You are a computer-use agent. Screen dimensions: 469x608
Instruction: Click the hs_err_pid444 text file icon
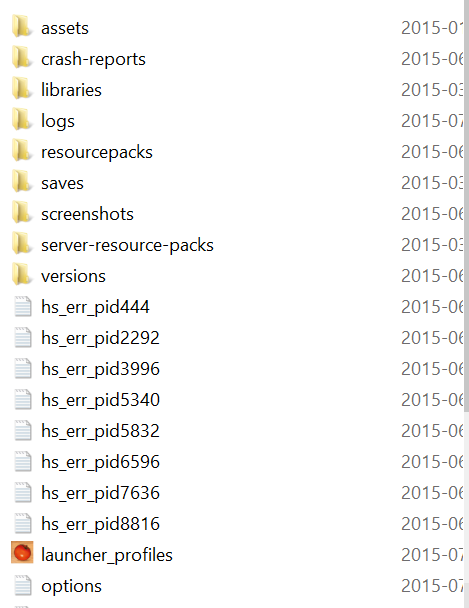[x=23, y=306]
